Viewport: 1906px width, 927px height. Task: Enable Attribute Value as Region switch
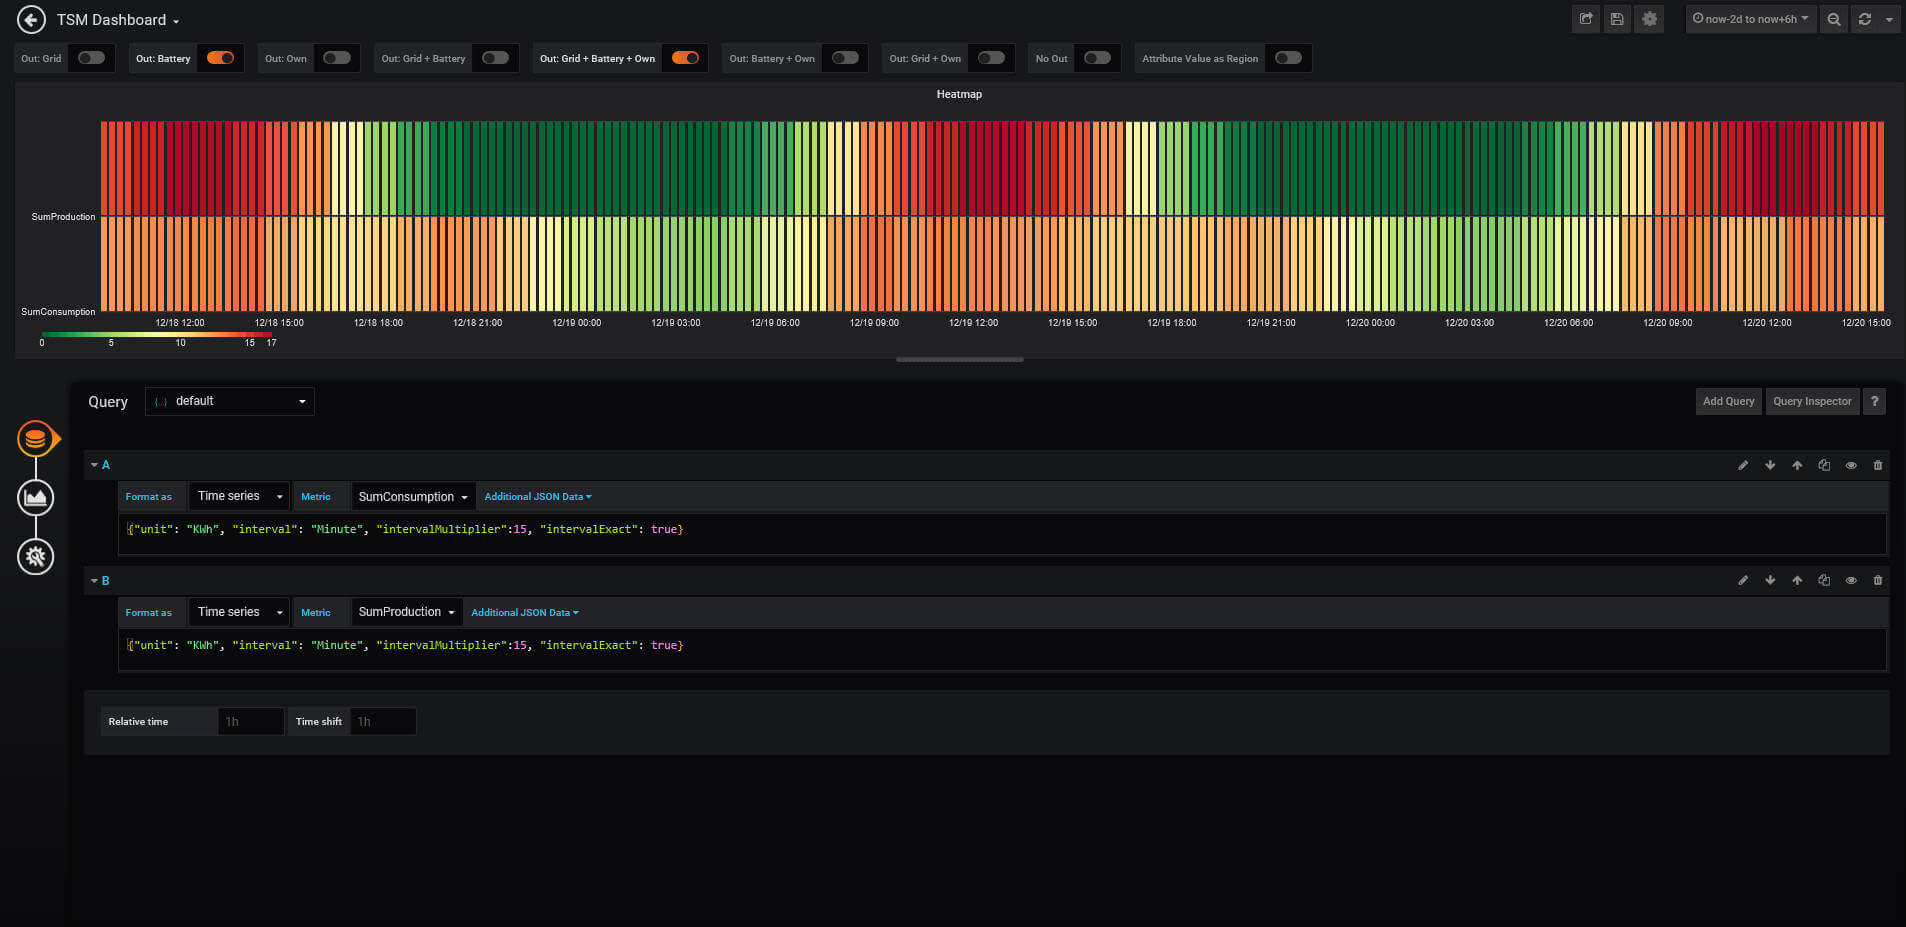[x=1288, y=58]
